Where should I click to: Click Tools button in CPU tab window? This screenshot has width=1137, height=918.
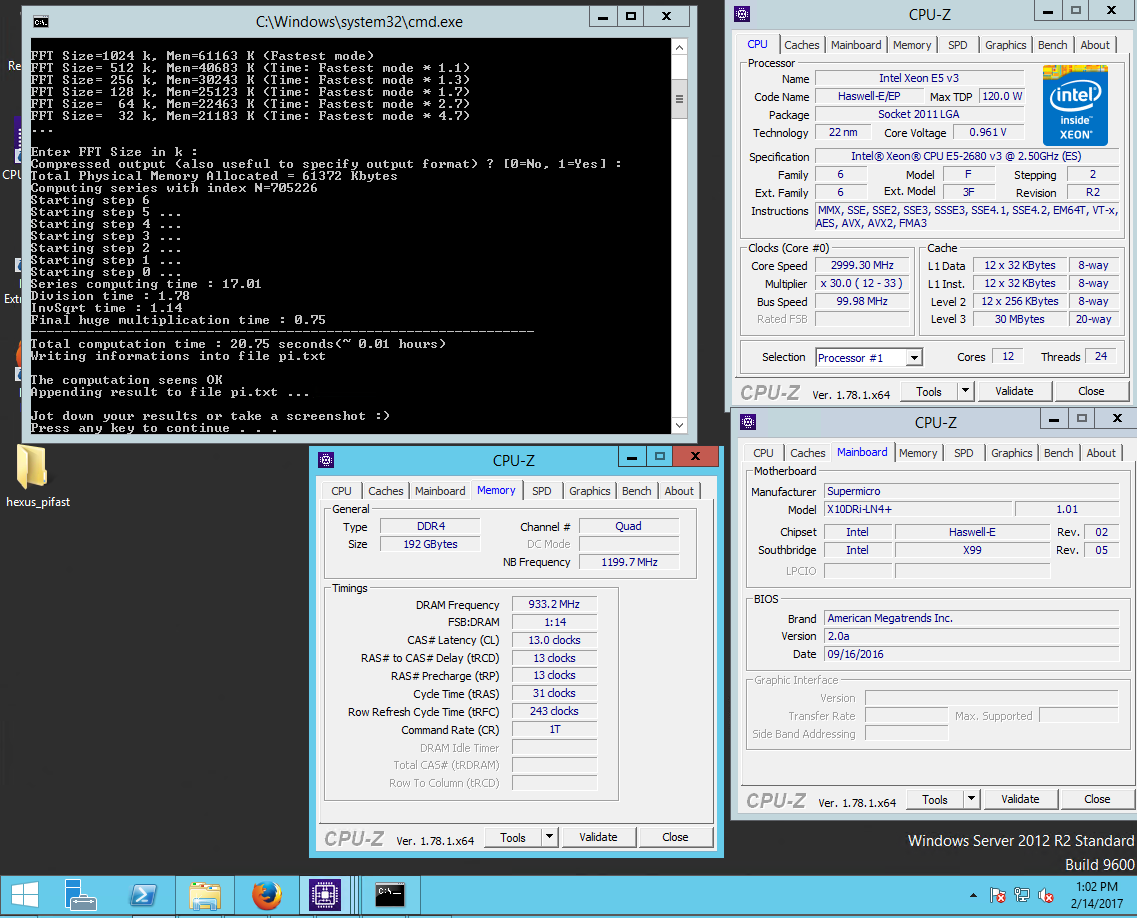pyautogui.click(x=928, y=392)
